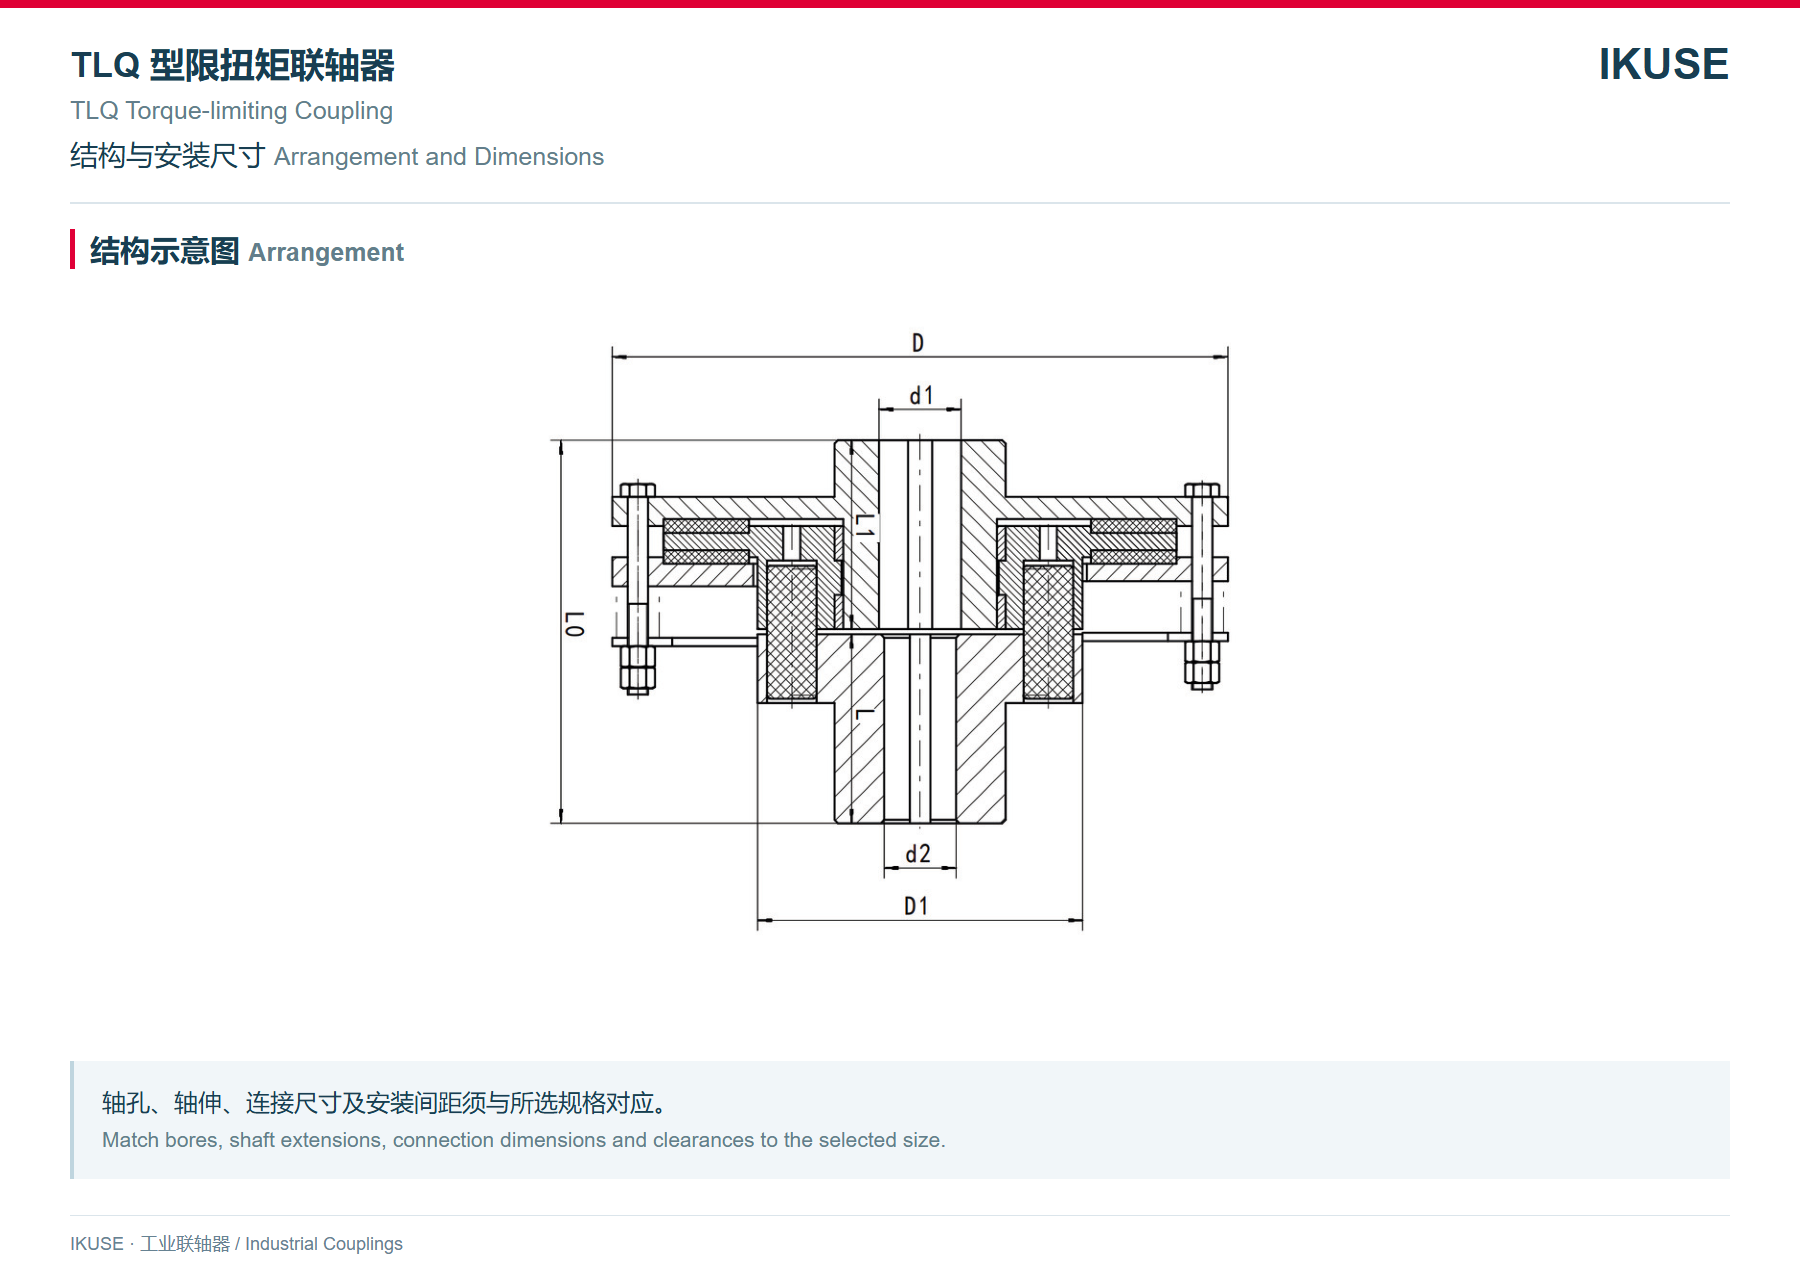Click the Industrial Couplings footer text

pos(324,1243)
